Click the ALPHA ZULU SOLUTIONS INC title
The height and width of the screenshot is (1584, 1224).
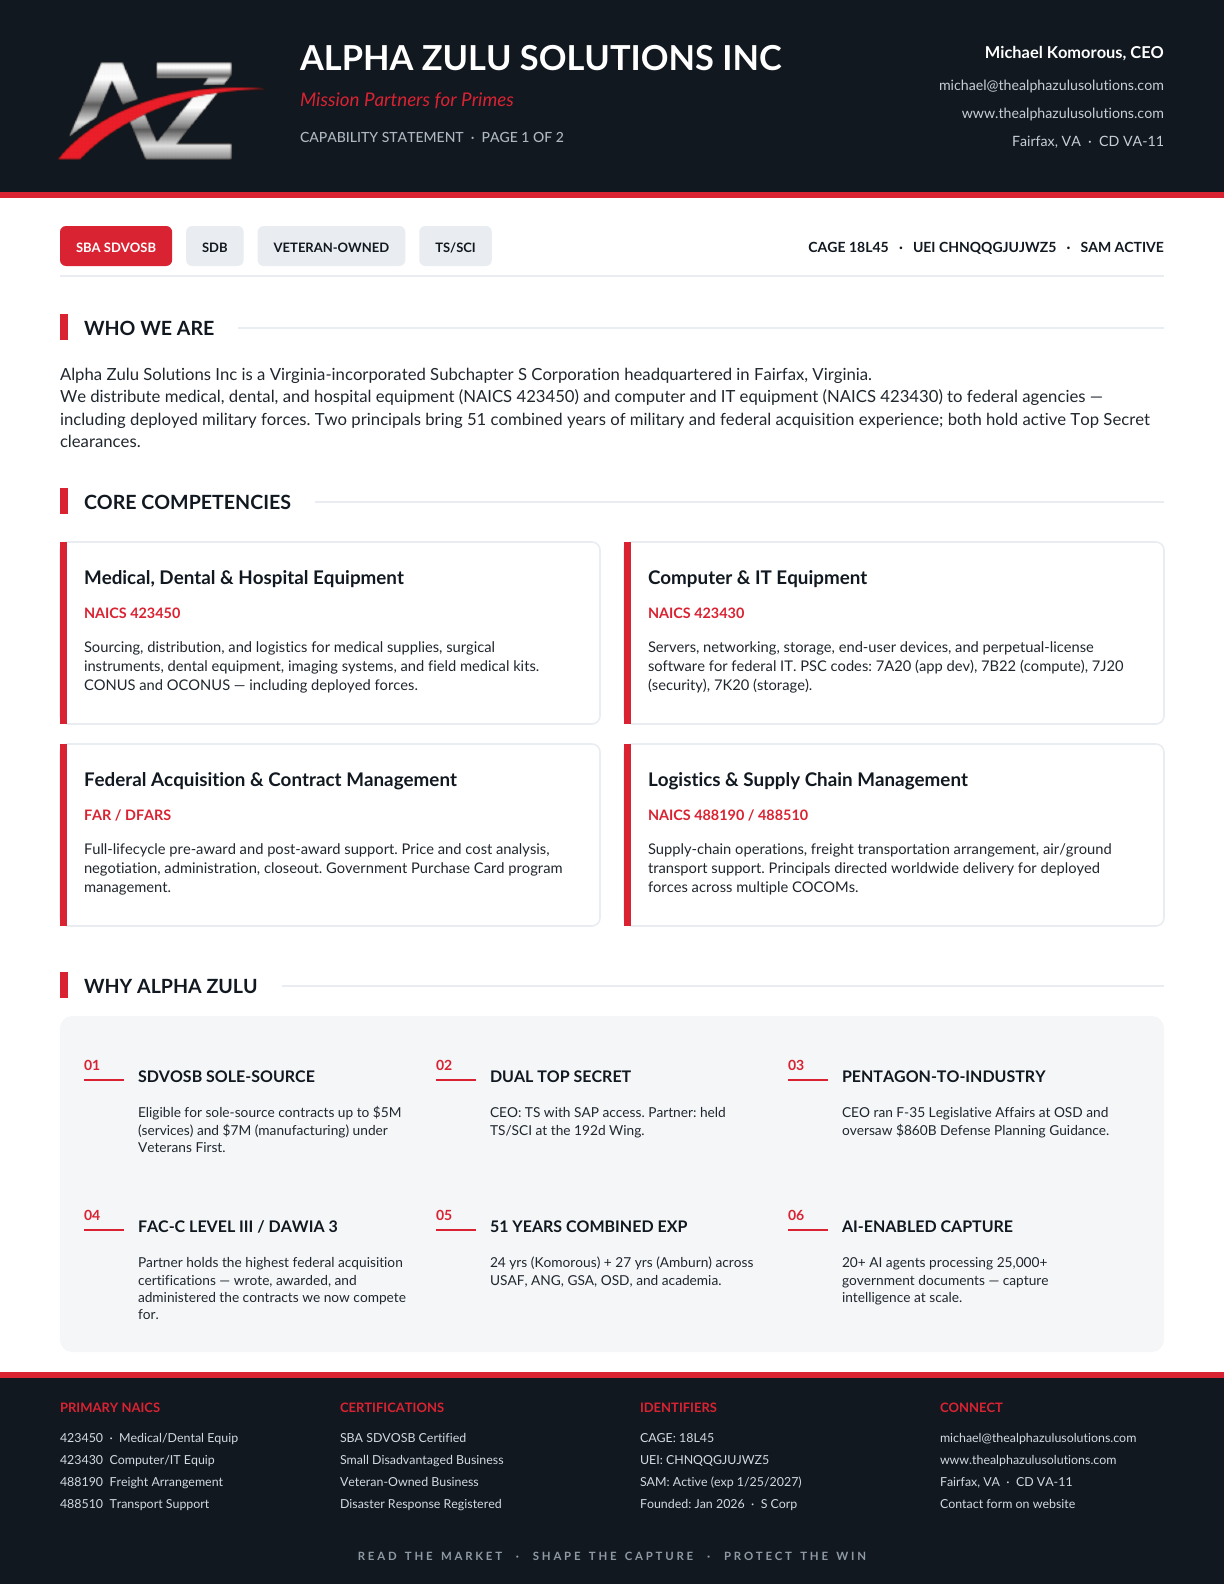pos(541,58)
